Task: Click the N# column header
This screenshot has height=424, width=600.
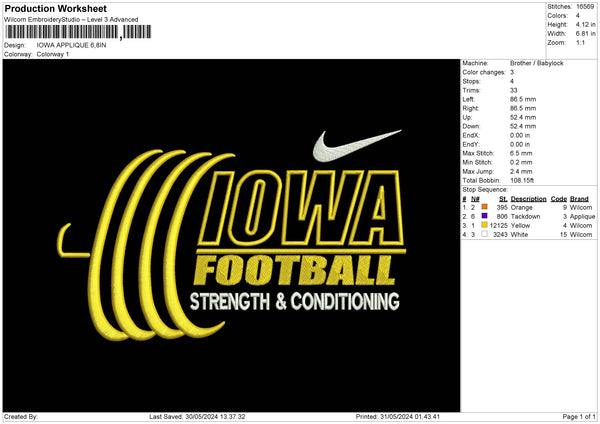Action: (x=475, y=199)
